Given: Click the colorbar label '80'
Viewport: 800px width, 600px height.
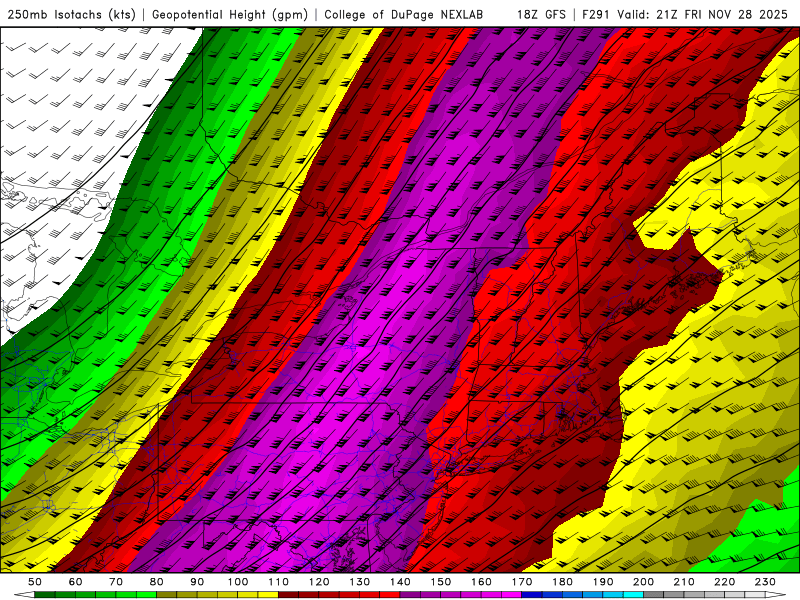Looking at the screenshot, I should (157, 582).
